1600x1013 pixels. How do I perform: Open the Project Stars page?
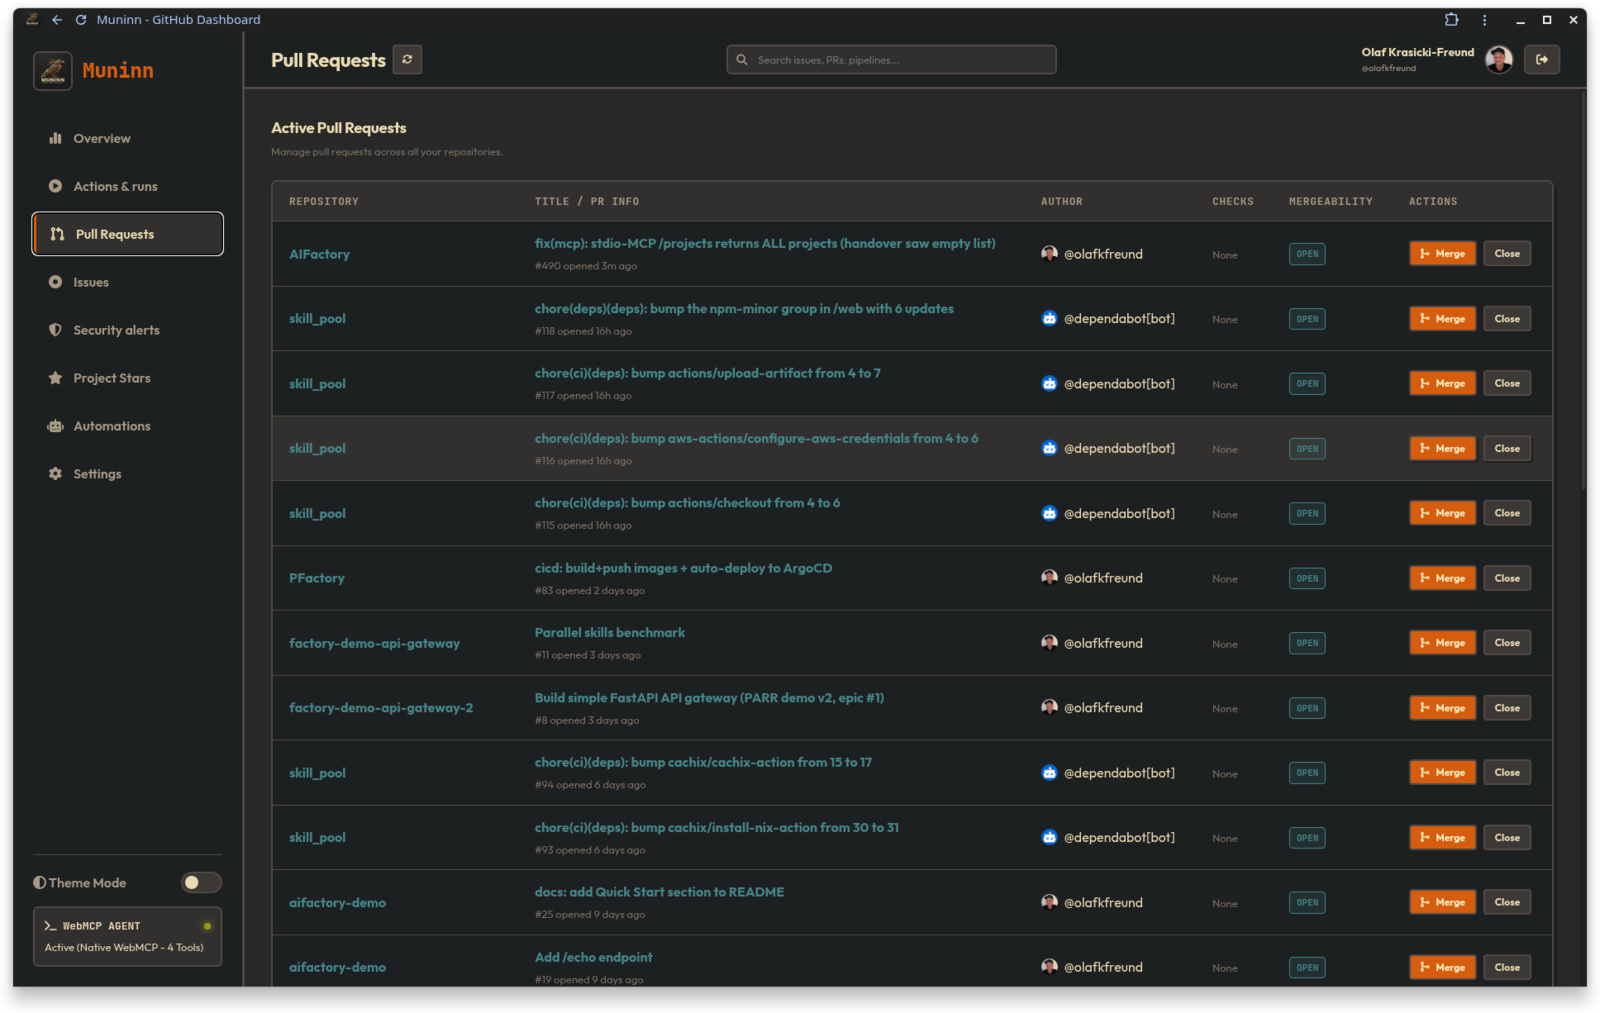pos(128,378)
